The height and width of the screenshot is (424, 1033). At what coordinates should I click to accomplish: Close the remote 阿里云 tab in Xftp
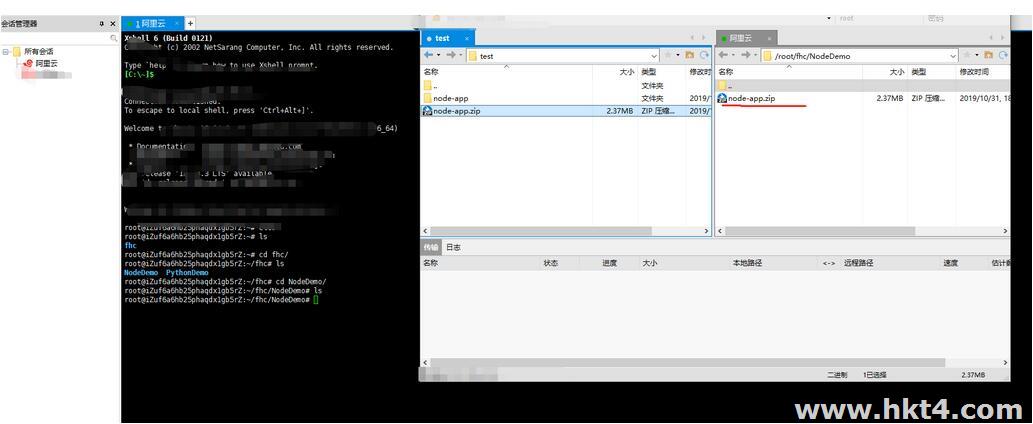point(768,39)
